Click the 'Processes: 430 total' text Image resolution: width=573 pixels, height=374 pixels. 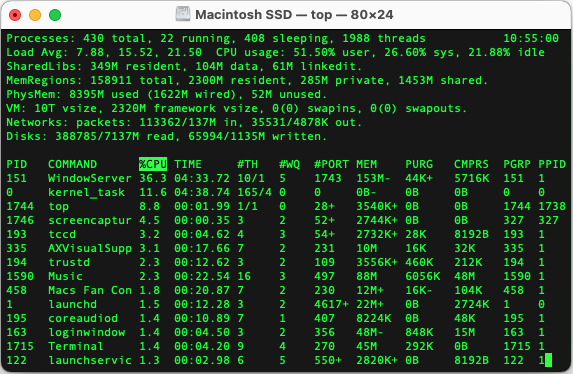[76, 38]
